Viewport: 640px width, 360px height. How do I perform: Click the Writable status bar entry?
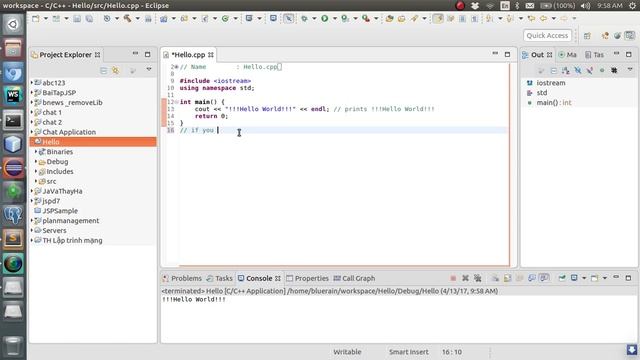coord(347,352)
